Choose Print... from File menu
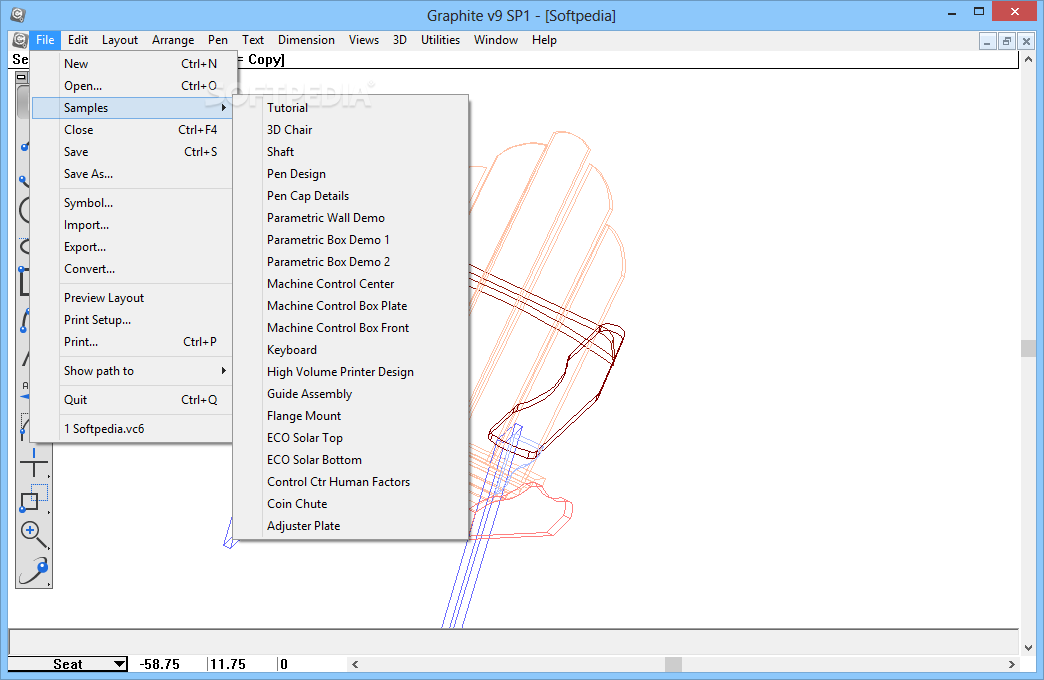 132,342
